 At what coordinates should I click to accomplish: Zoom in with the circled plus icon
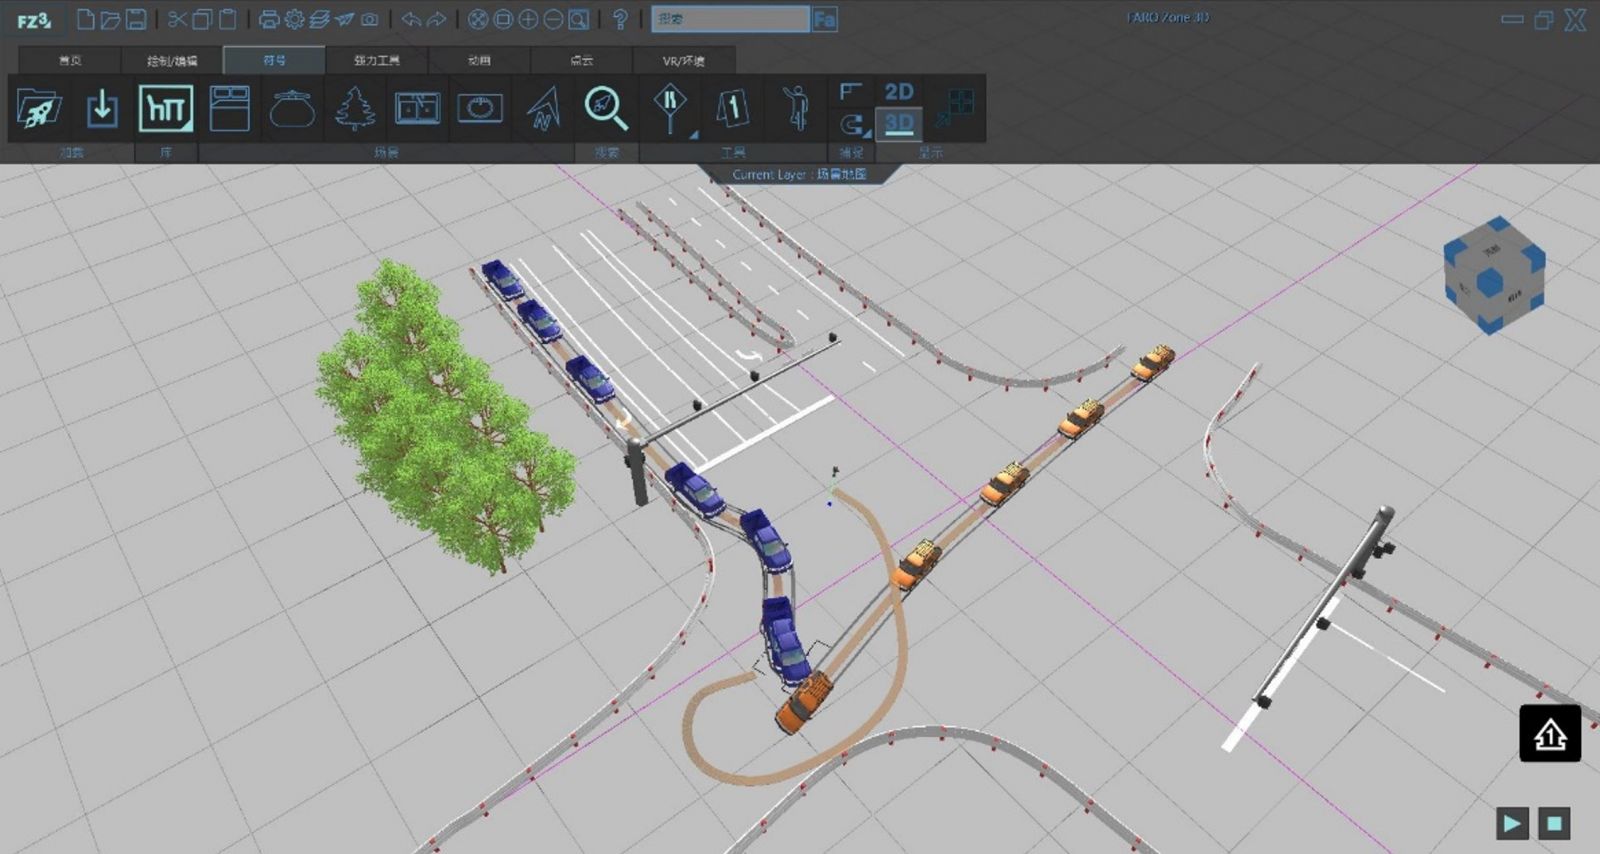point(528,19)
